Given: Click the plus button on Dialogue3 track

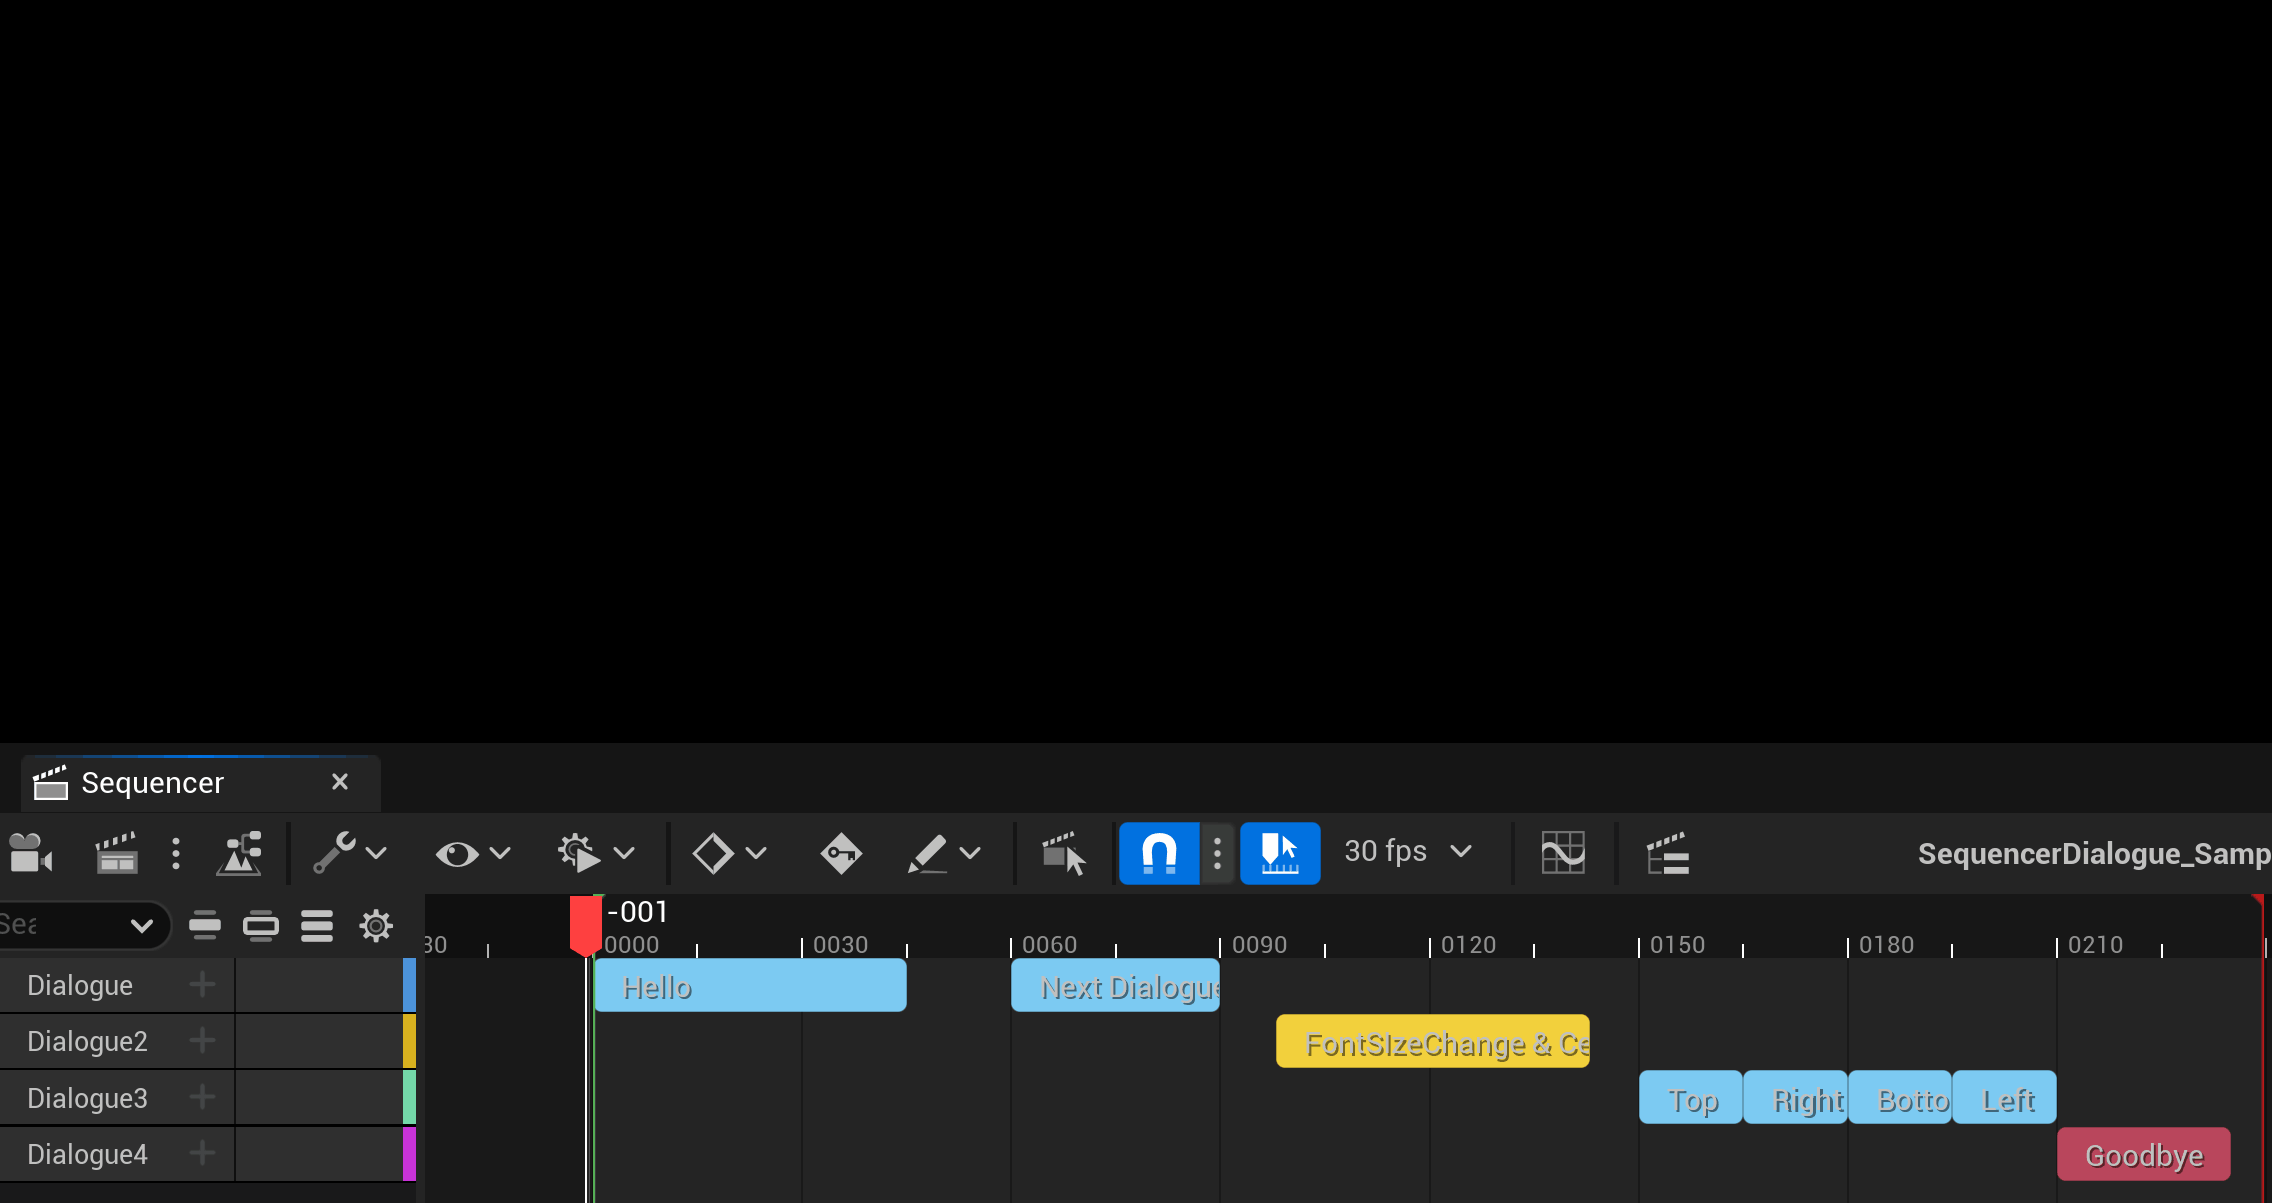Looking at the screenshot, I should coord(200,1097).
